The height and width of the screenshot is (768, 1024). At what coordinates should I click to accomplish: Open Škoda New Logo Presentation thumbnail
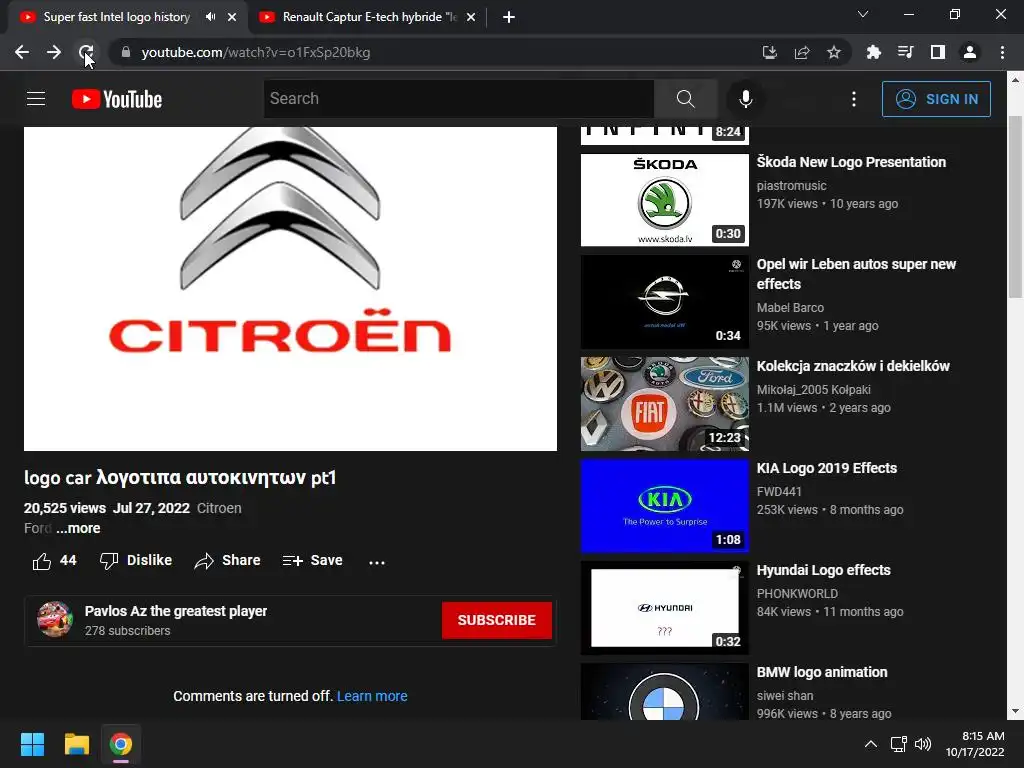pyautogui.click(x=664, y=200)
